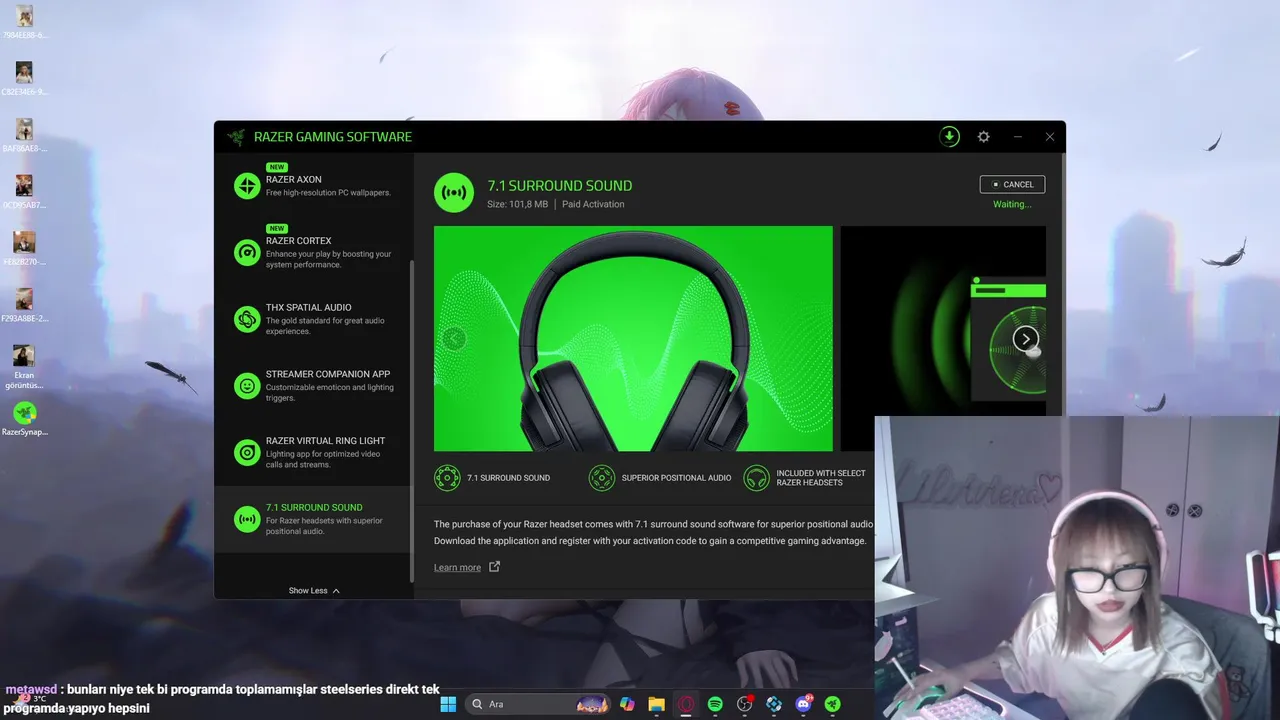Screen dimensions: 1280x720
Task: Click the Razer Axon module icon
Action: pos(247,185)
